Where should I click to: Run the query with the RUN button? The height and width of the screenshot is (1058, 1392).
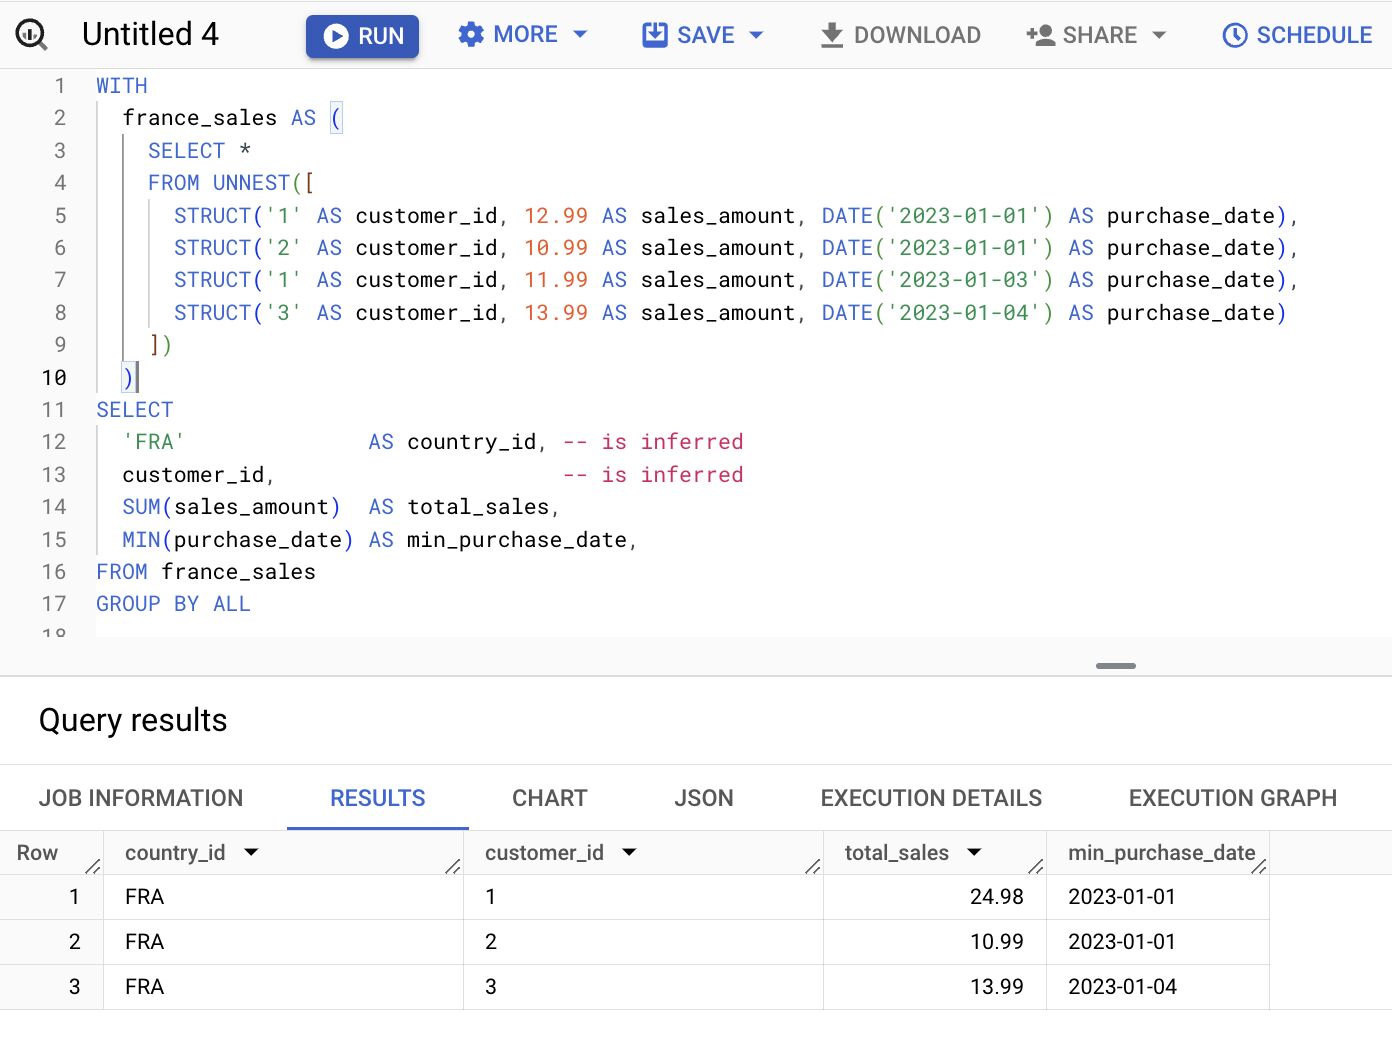tap(362, 34)
